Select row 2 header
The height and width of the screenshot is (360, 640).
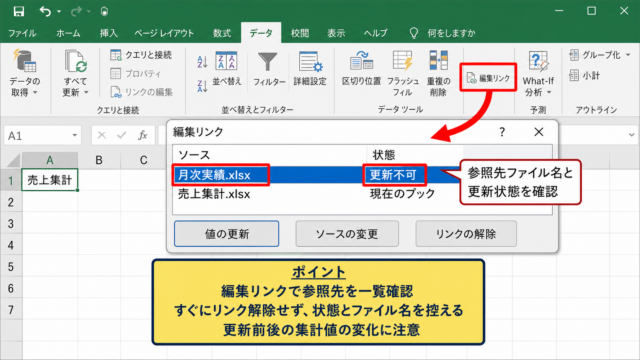pyautogui.click(x=11, y=202)
